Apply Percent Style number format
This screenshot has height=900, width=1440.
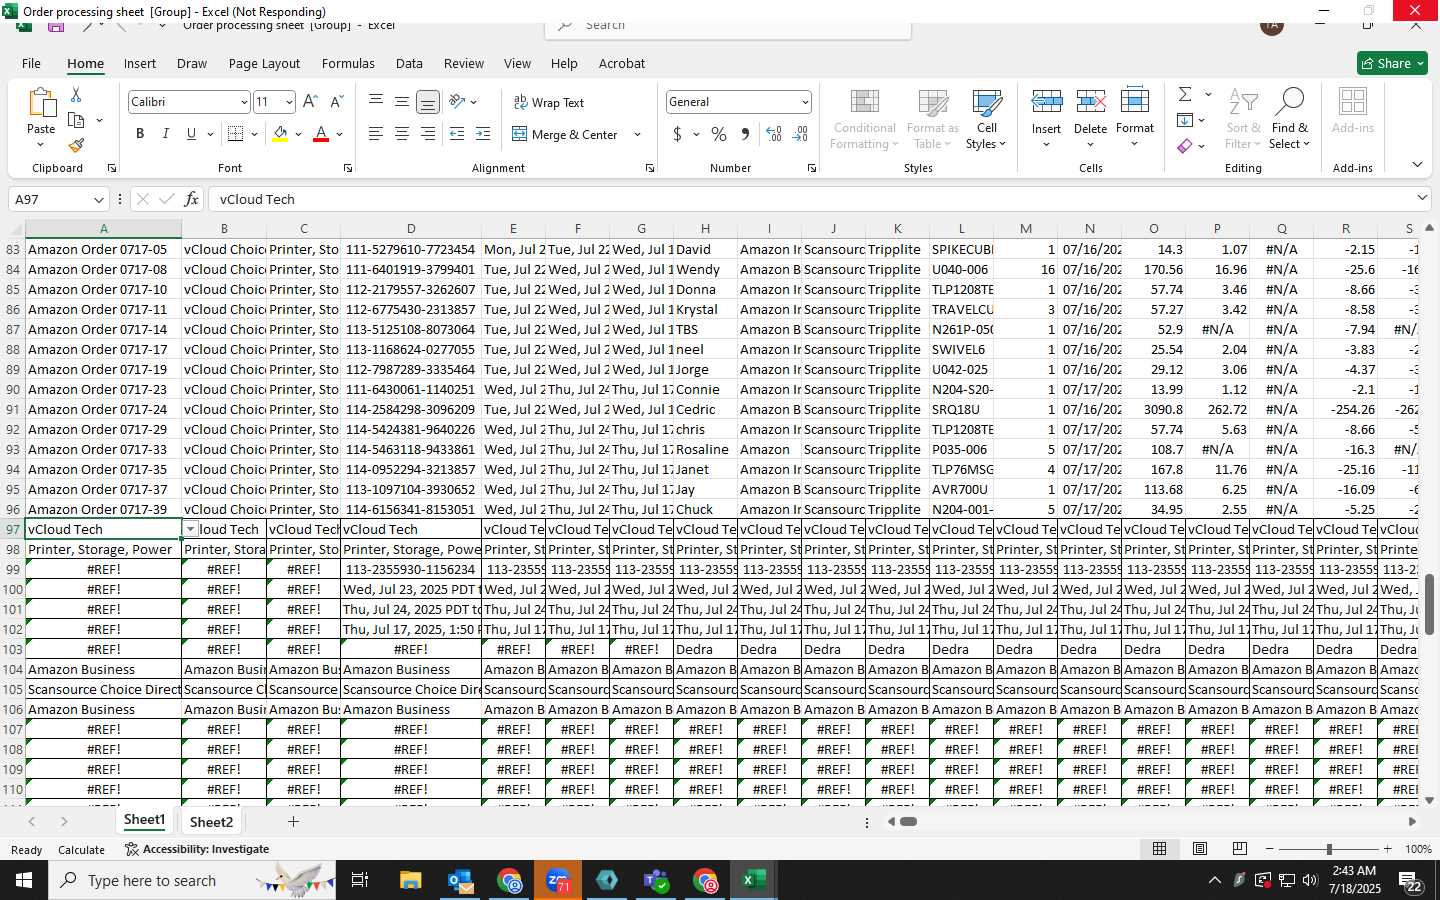pyautogui.click(x=719, y=134)
